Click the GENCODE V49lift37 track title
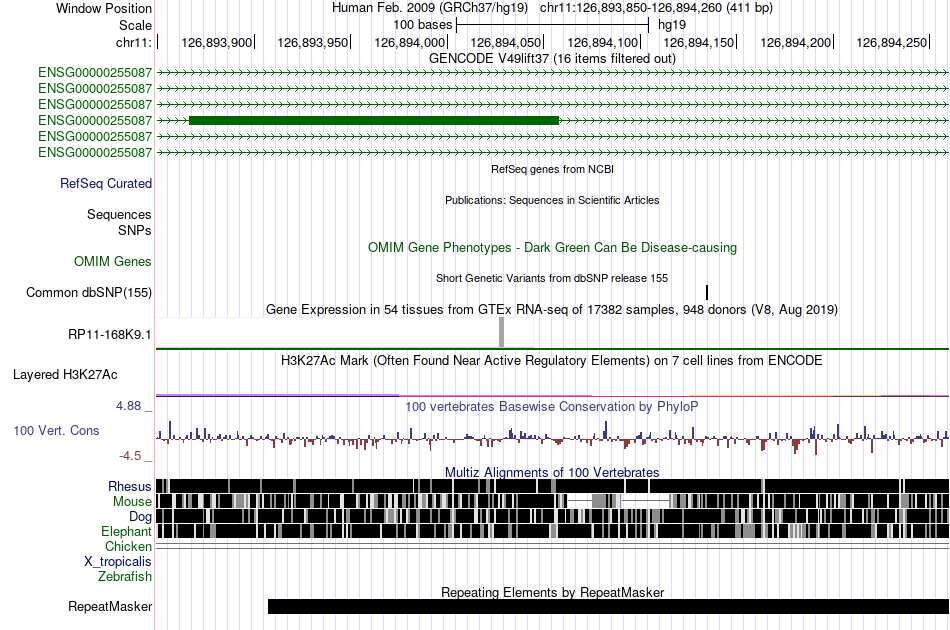The height and width of the screenshot is (630, 950). pos(552,58)
